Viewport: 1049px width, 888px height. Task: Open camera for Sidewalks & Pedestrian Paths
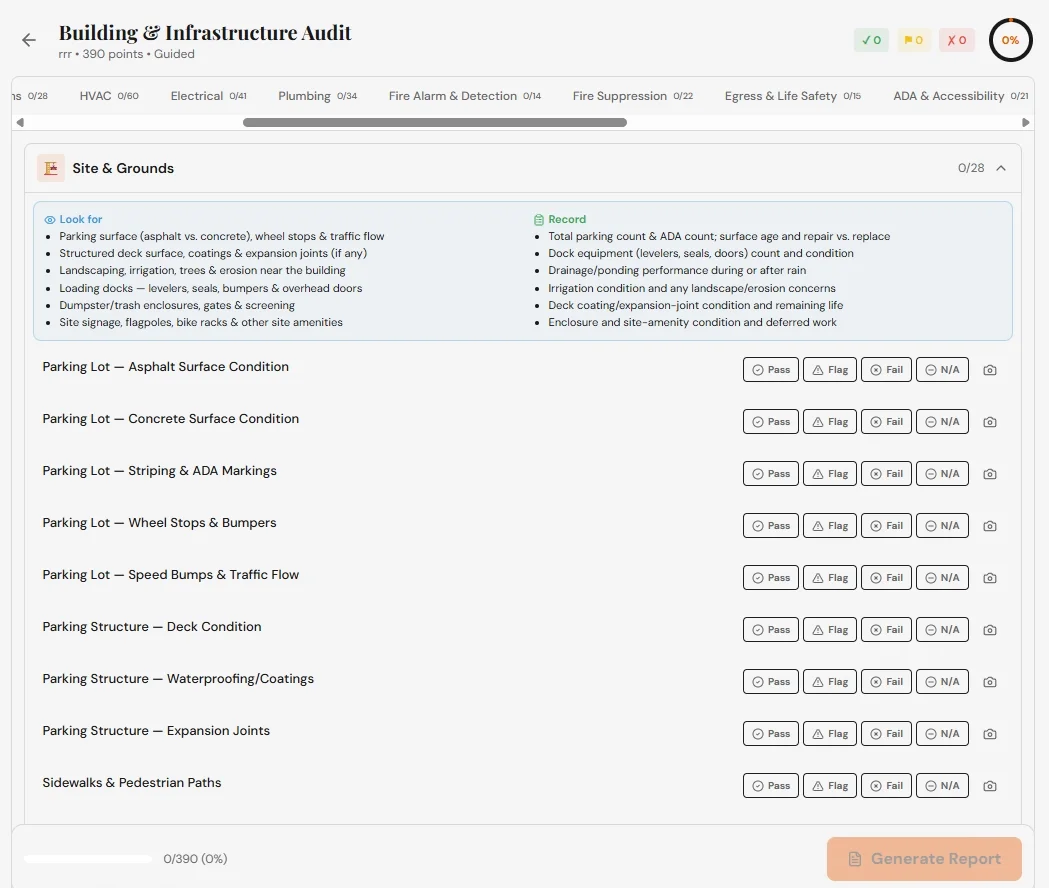pos(989,786)
